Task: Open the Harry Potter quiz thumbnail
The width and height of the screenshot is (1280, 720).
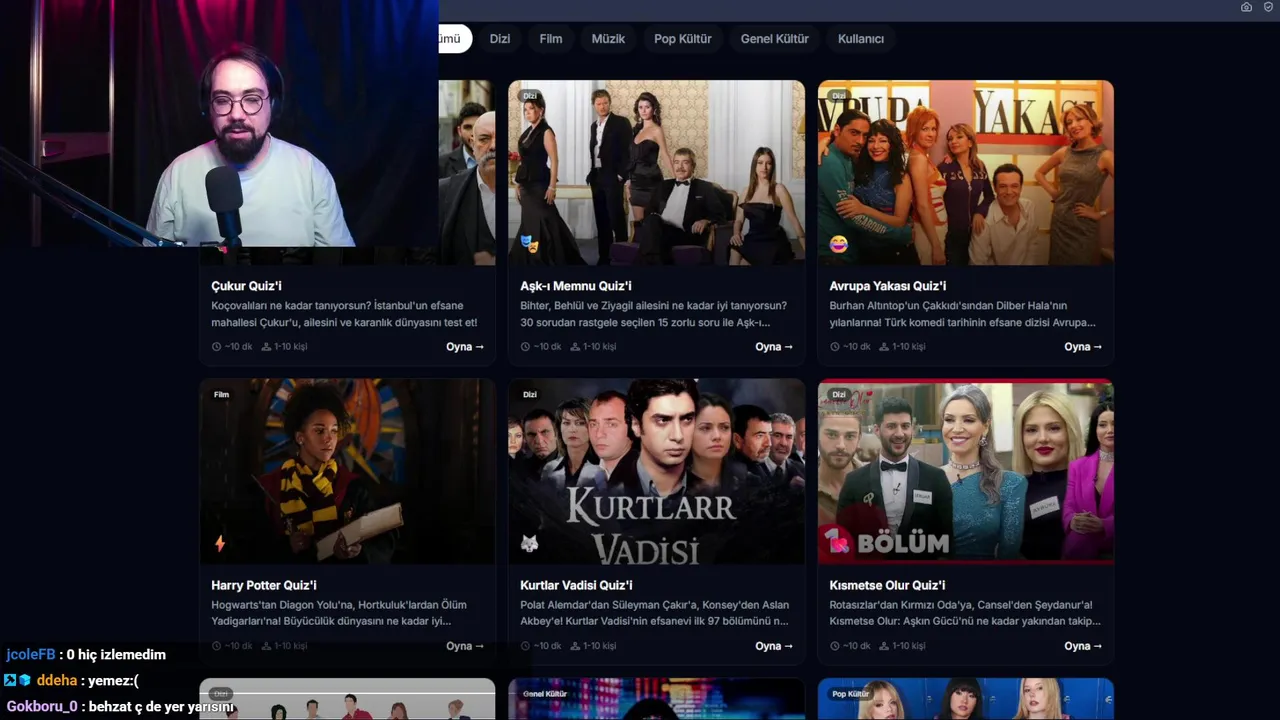Action: (x=347, y=471)
